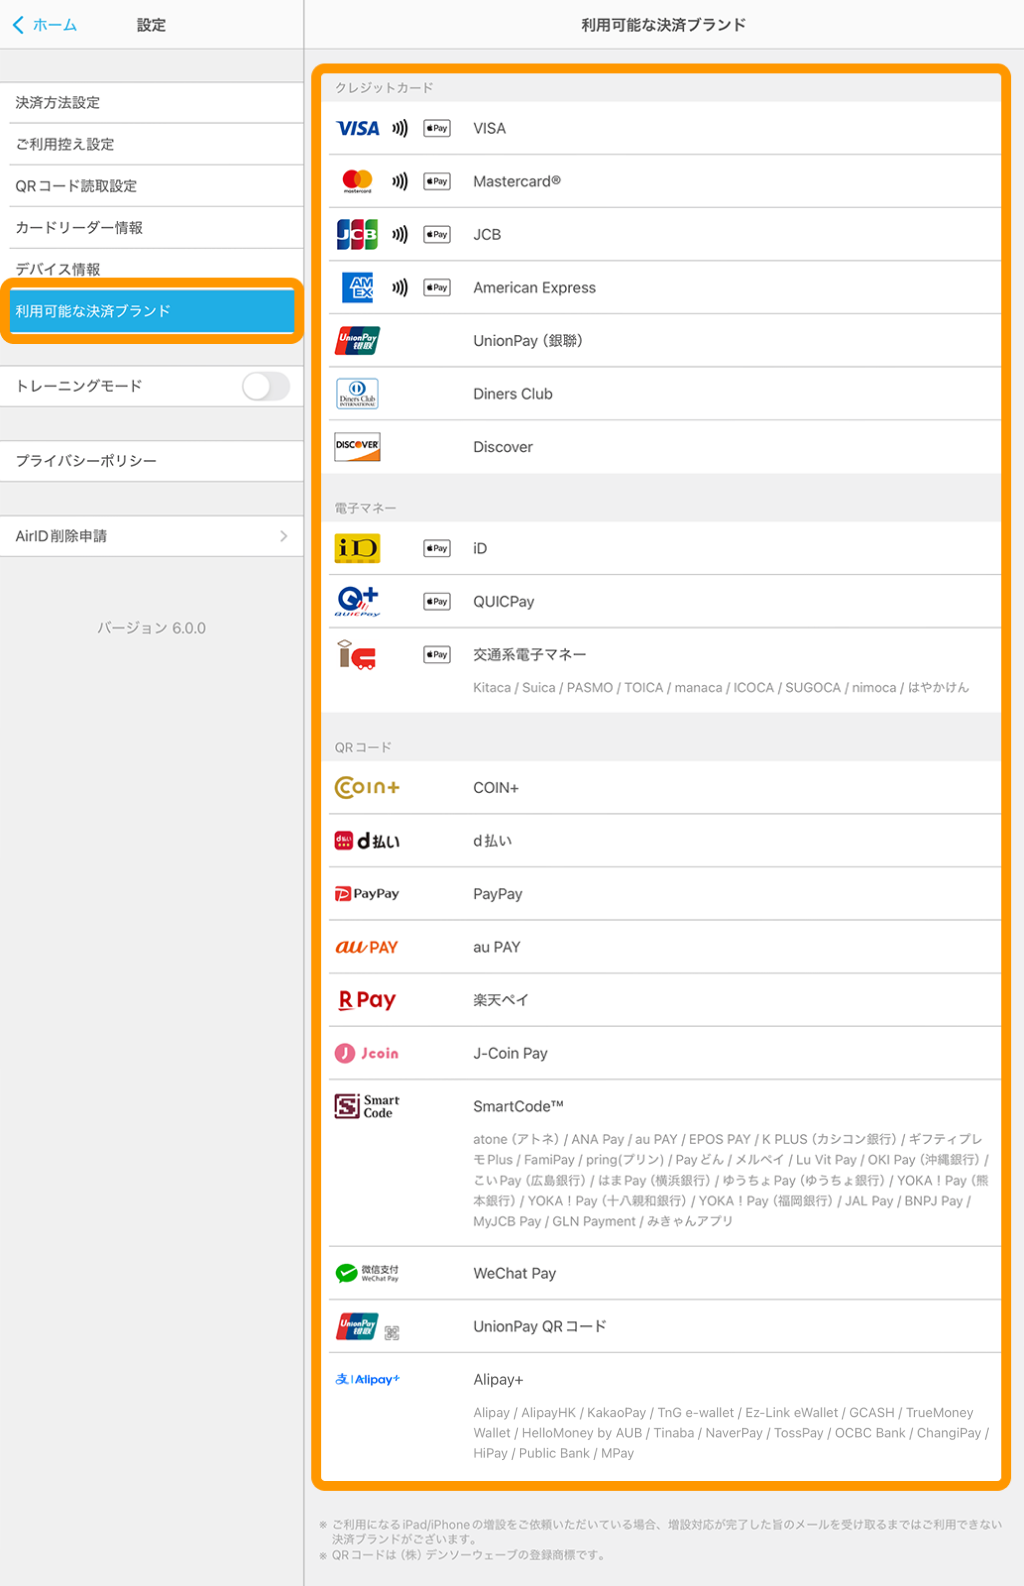Viewport: 1024px width, 1586px height.
Task: Click the American Express logo
Action: 357,288
